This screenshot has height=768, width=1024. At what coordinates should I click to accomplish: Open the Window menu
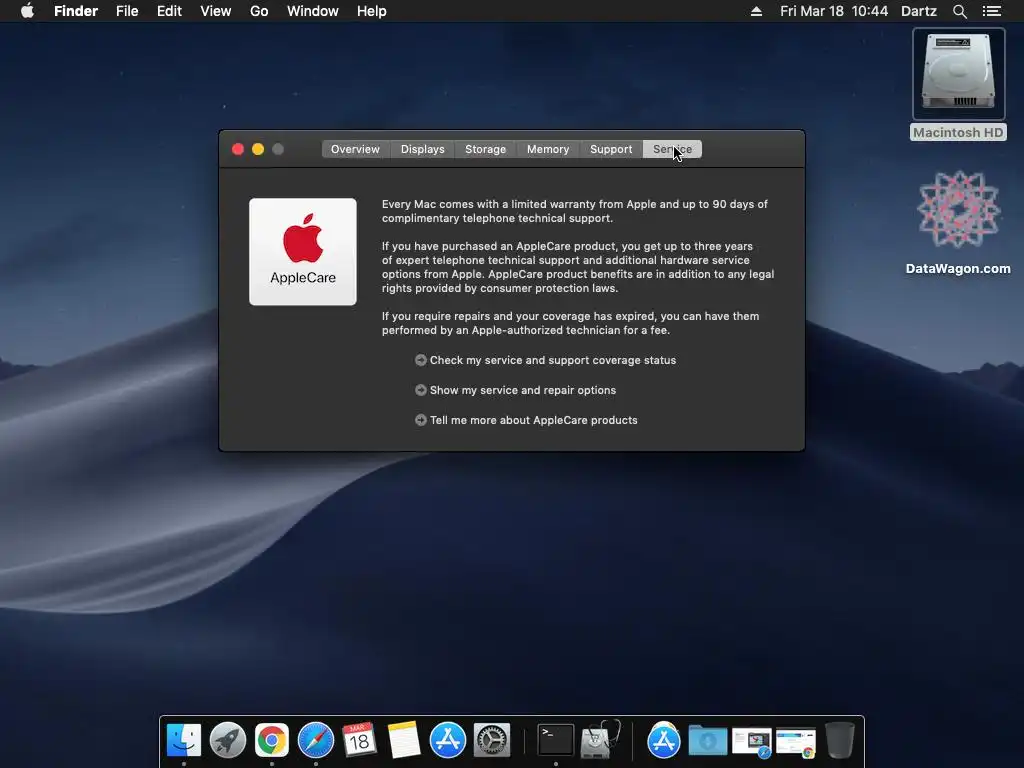click(x=313, y=11)
